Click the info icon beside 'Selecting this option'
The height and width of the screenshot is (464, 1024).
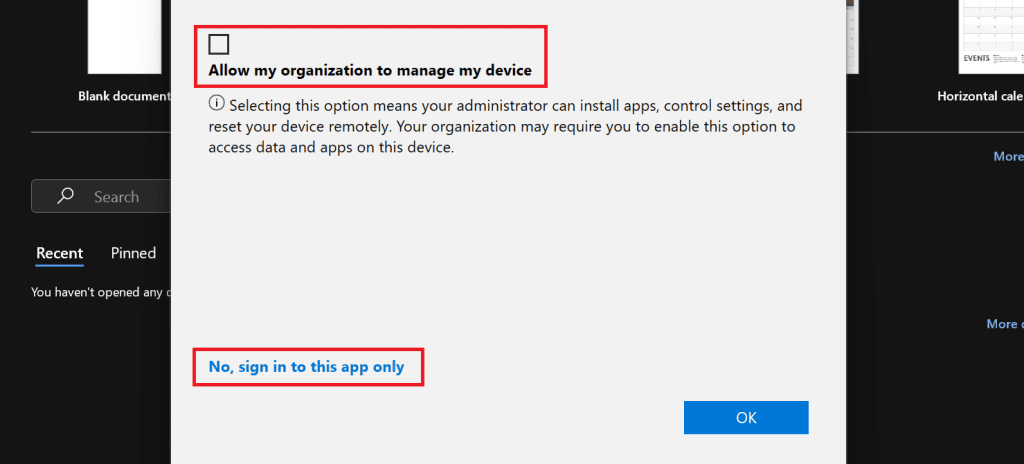[x=216, y=105]
